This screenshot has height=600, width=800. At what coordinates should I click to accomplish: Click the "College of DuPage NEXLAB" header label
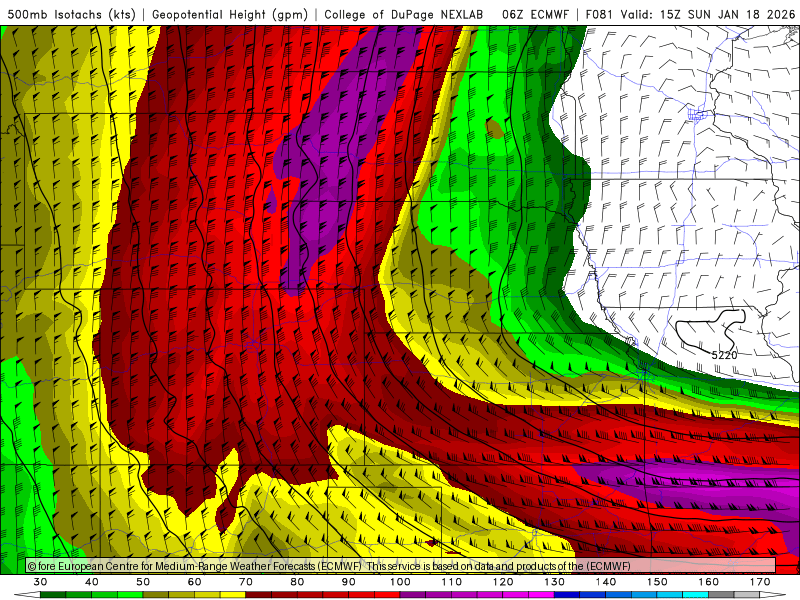(x=403, y=14)
